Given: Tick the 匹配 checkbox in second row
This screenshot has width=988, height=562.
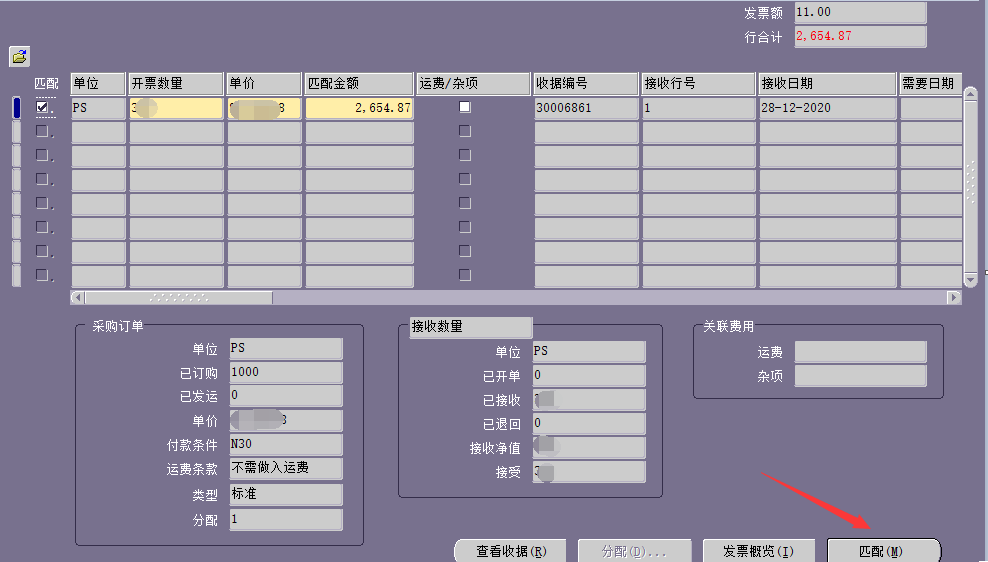Looking at the screenshot, I should coord(42,131).
